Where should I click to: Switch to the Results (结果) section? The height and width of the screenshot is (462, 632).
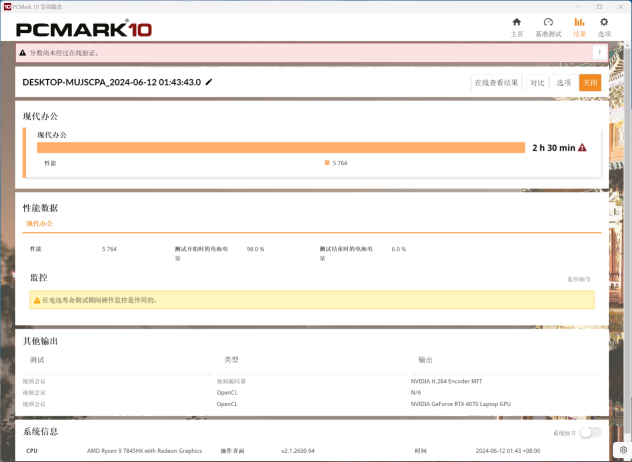tap(579, 27)
